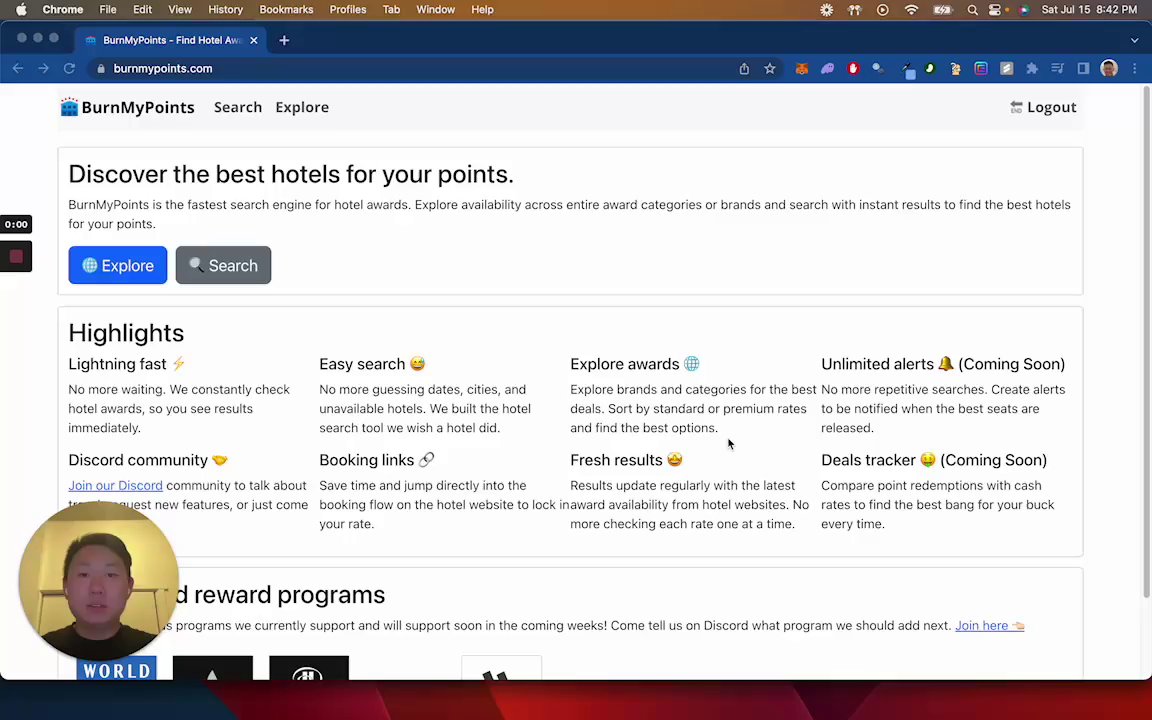Open the File menu

[108, 10]
